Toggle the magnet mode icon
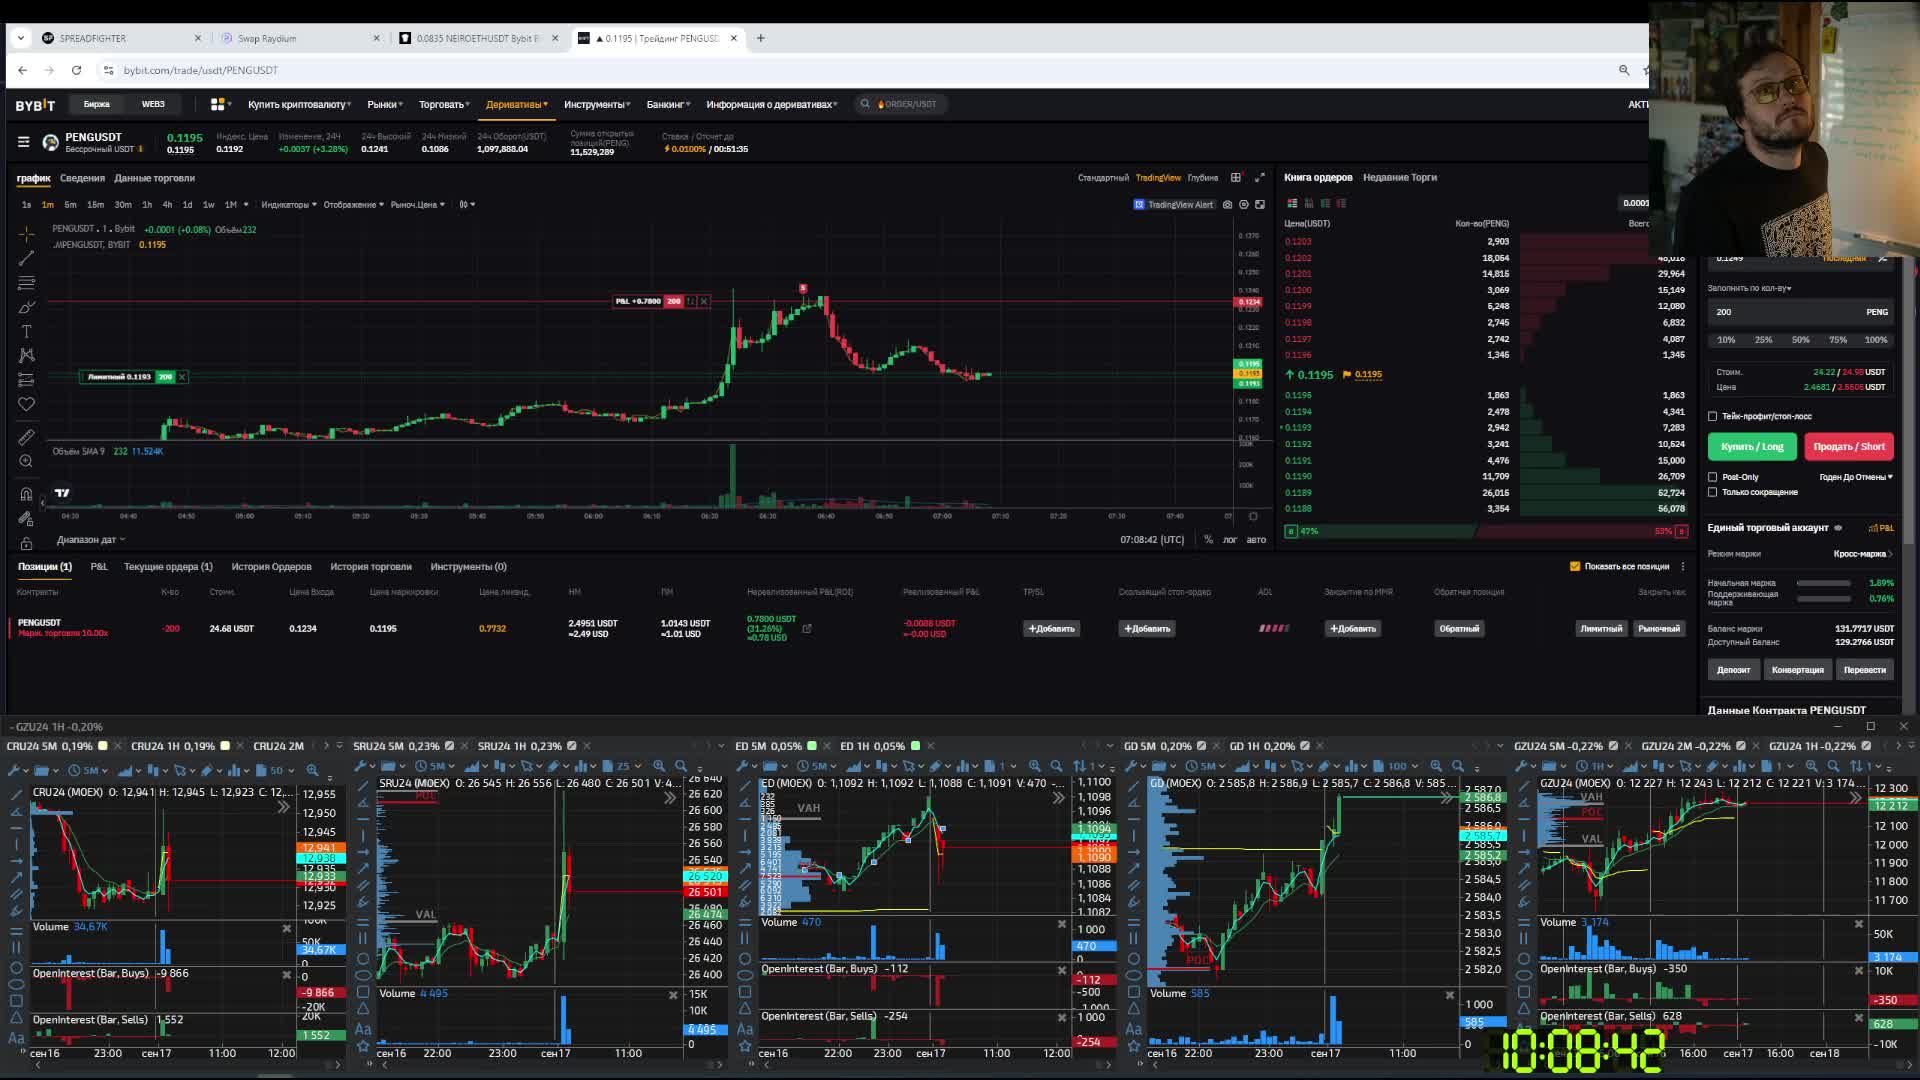1920x1080 pixels. [x=26, y=494]
